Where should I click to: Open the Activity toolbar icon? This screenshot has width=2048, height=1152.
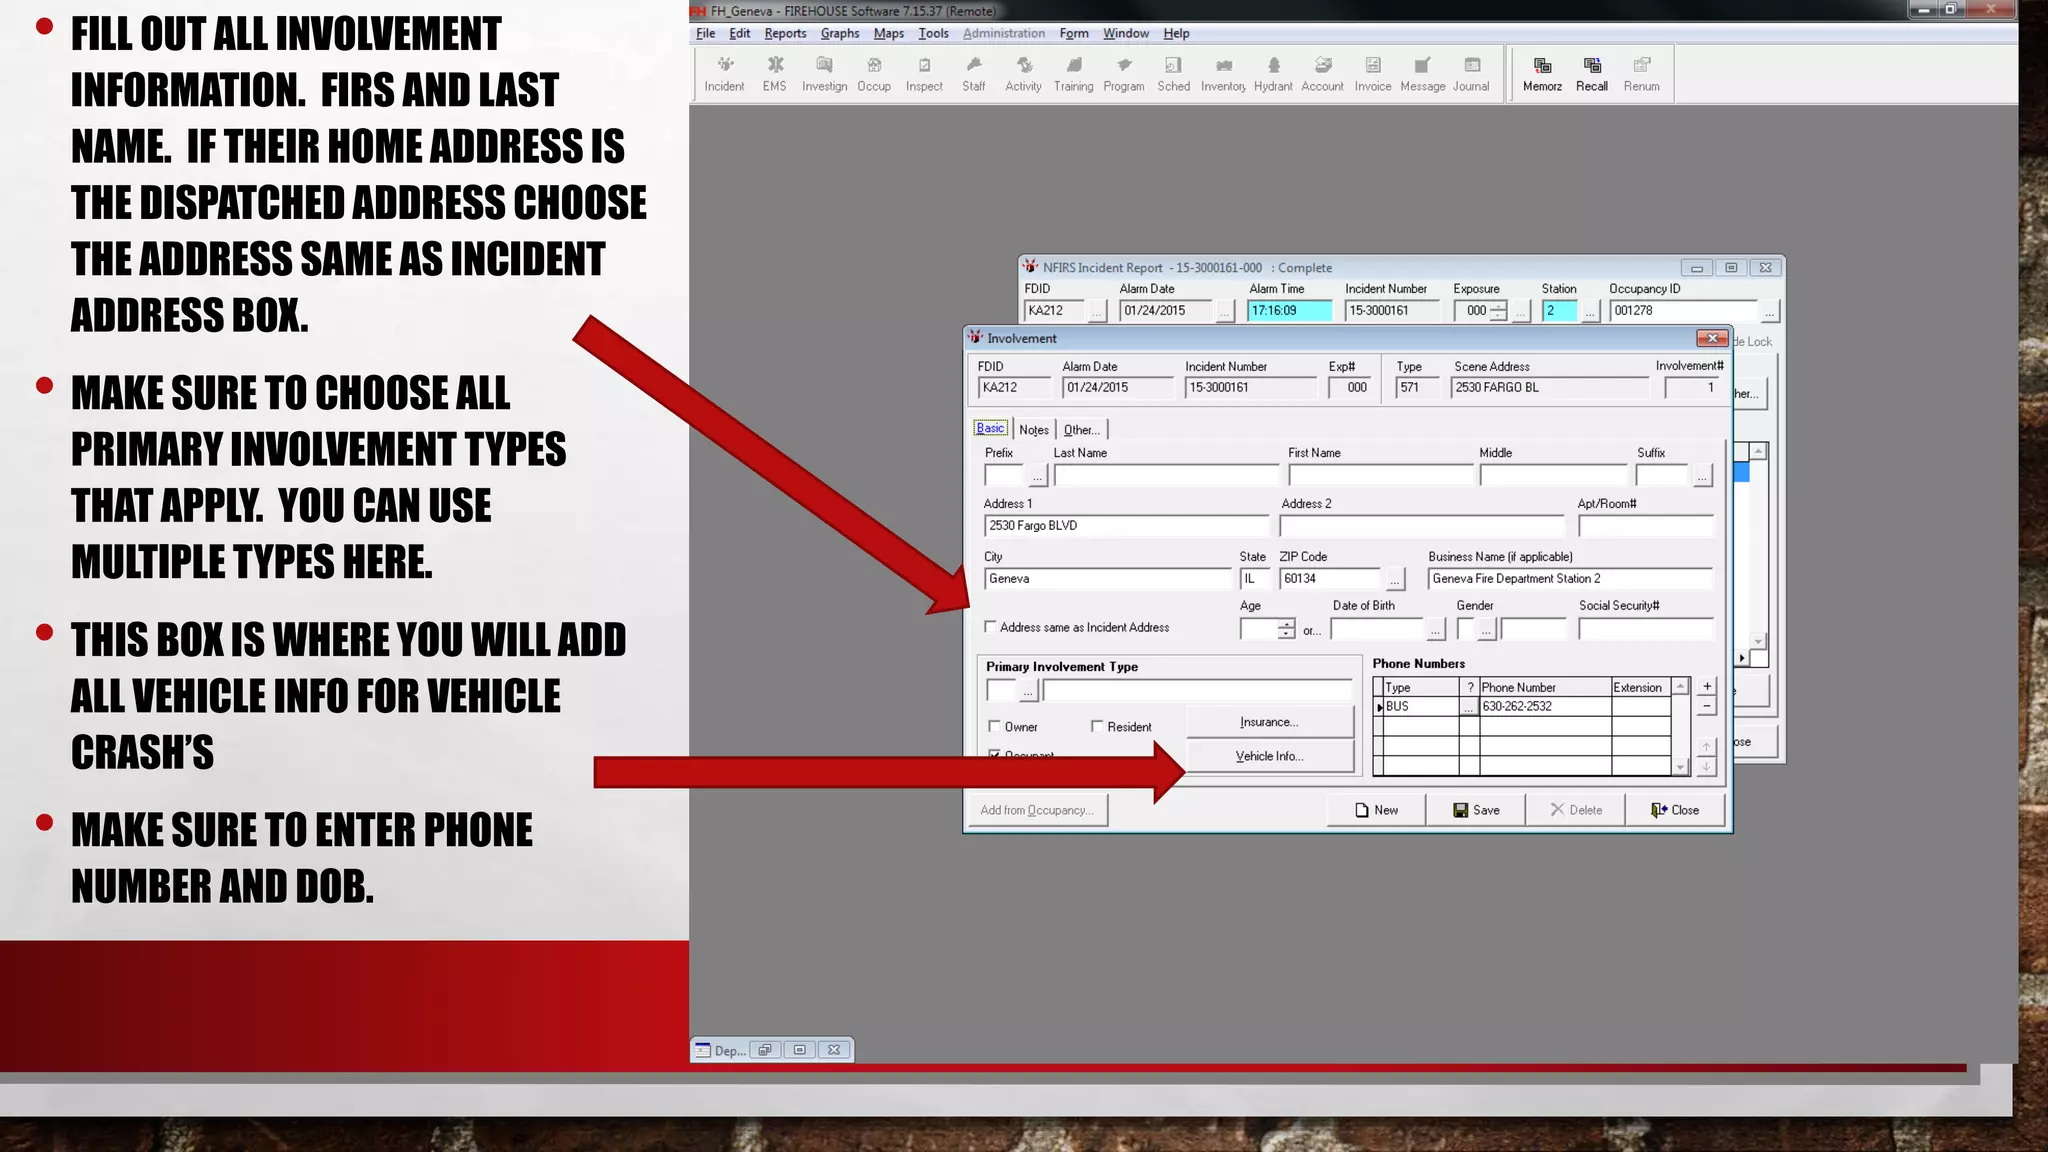pos(1023,74)
